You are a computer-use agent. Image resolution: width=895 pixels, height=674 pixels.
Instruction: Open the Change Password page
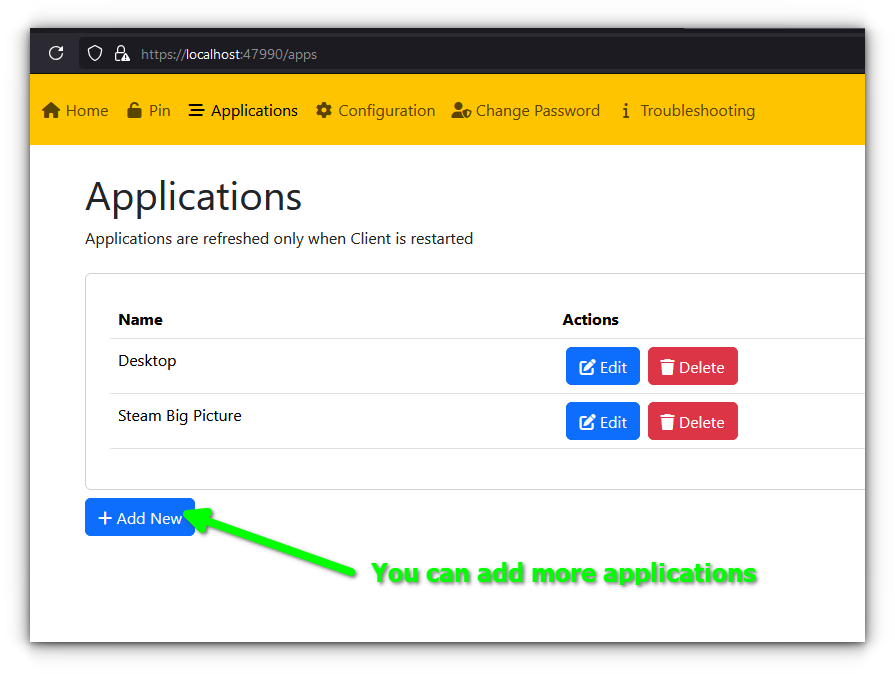tap(525, 111)
